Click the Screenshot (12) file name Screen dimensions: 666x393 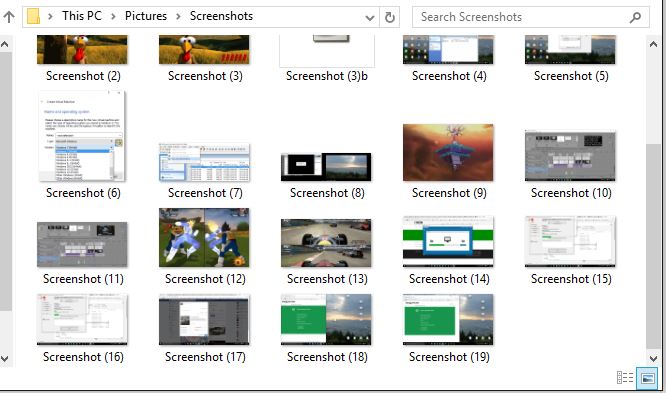coord(205,279)
